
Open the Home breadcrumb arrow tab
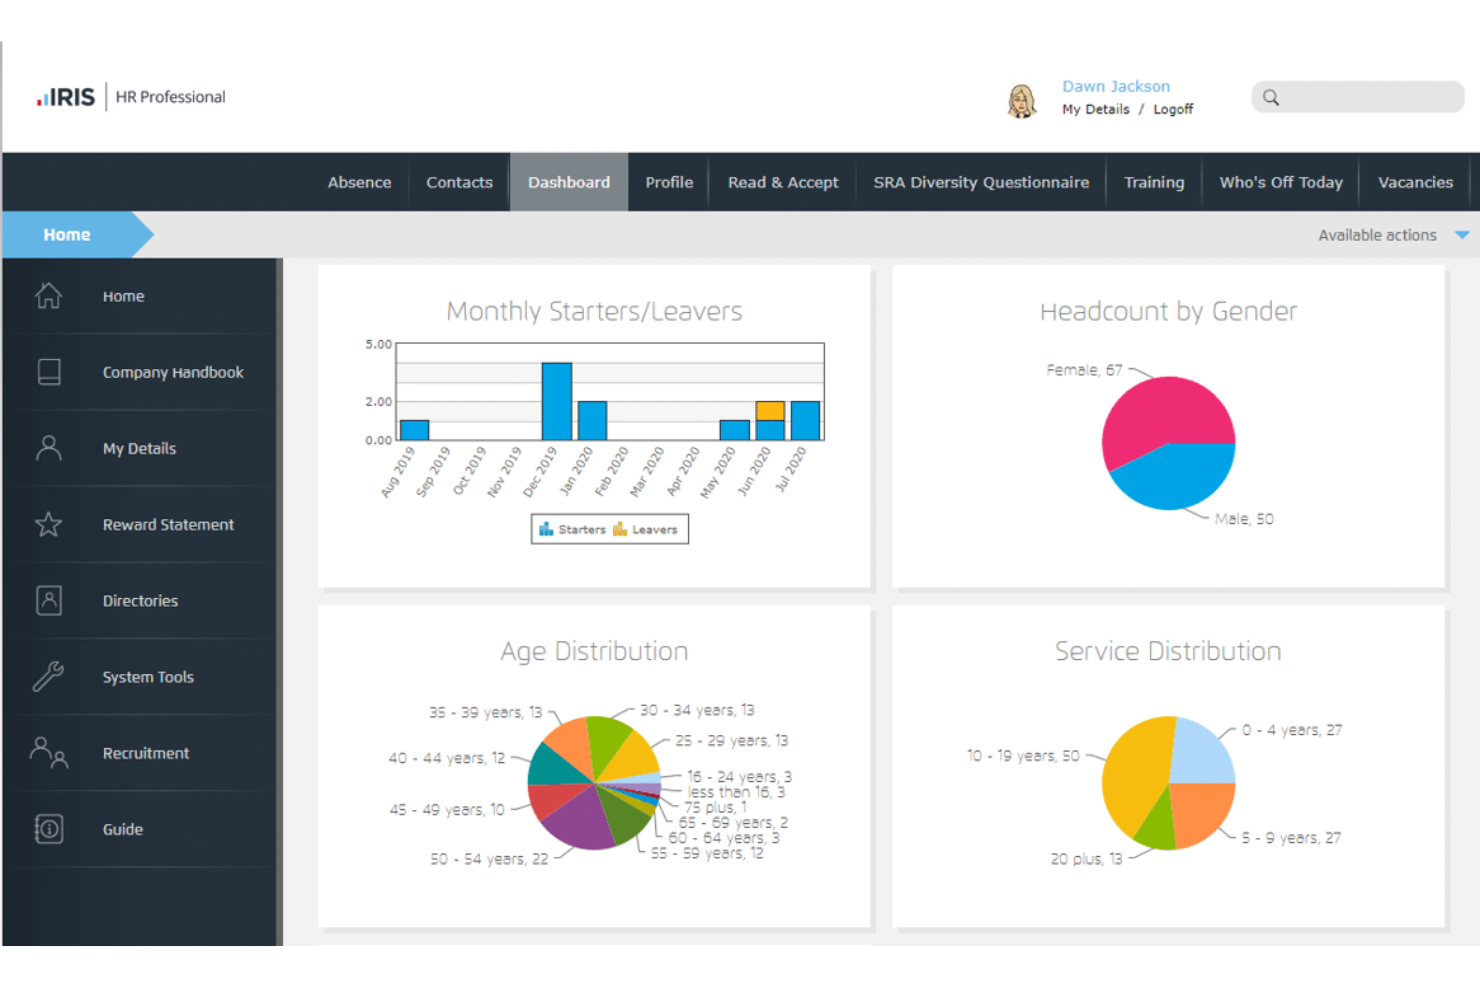click(x=66, y=234)
